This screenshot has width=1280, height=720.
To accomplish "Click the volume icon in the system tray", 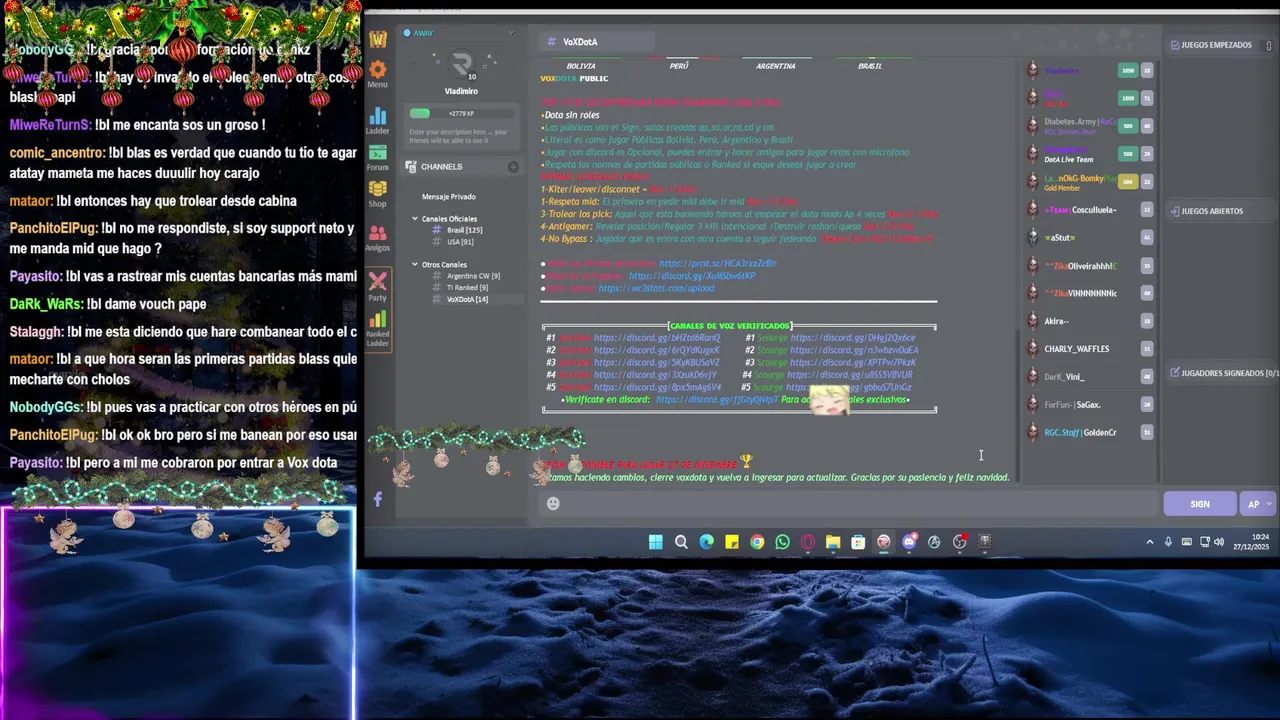I will click(x=1219, y=542).
